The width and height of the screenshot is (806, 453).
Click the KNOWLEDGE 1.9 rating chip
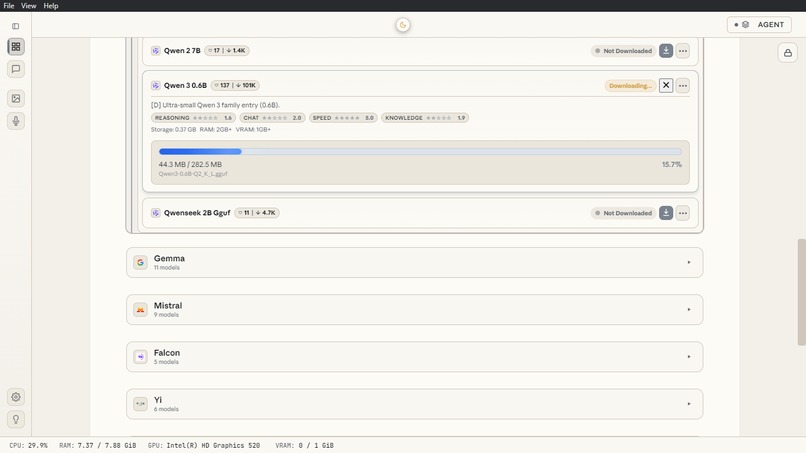425,118
